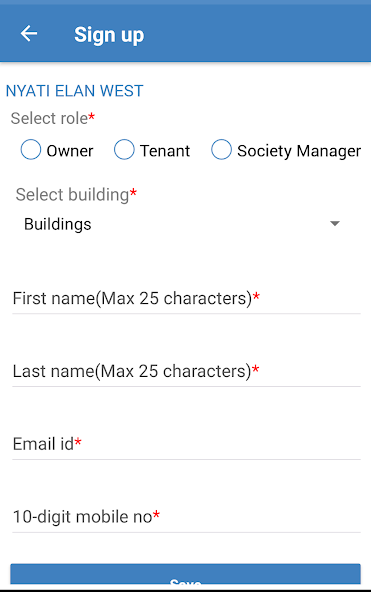
Task: Click the dropdown arrow triangle for Buildings
Action: pyautogui.click(x=335, y=224)
